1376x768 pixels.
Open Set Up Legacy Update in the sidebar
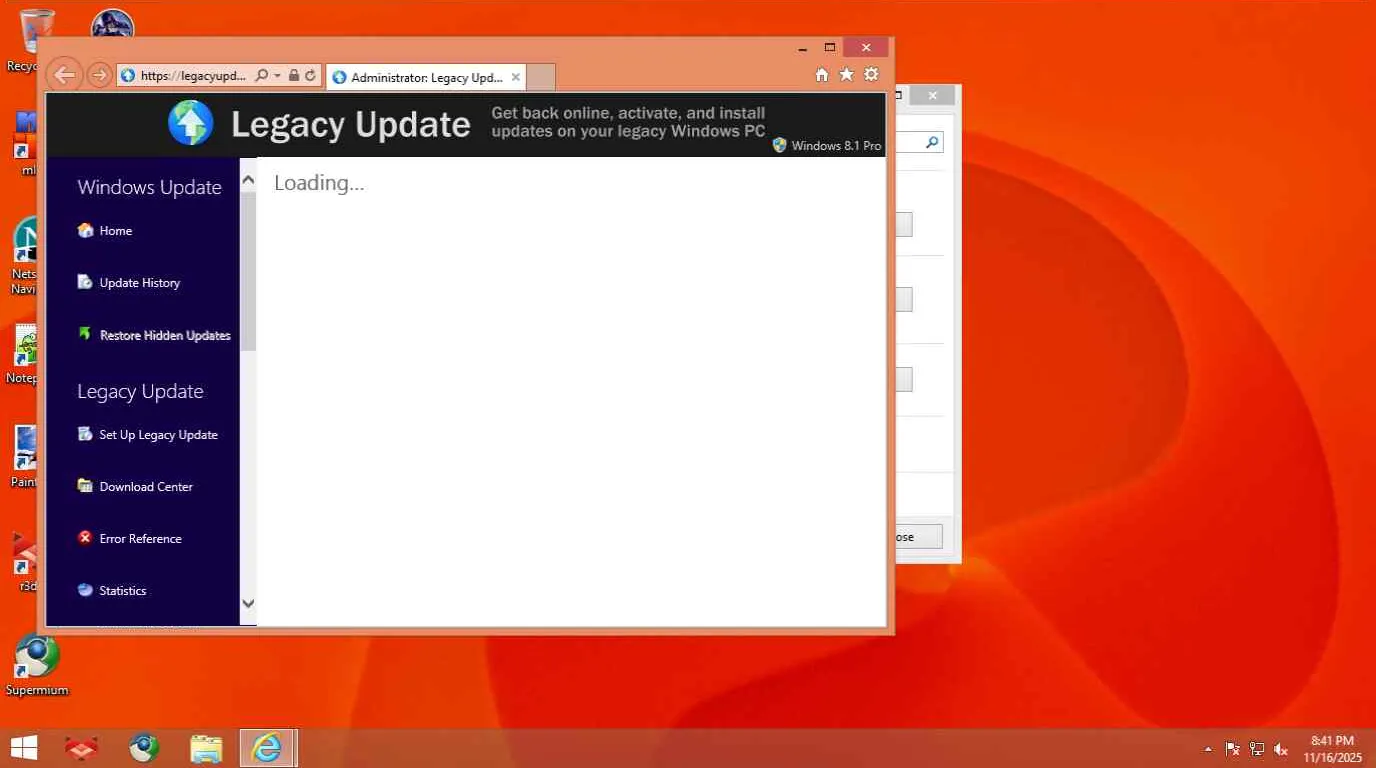coord(158,435)
